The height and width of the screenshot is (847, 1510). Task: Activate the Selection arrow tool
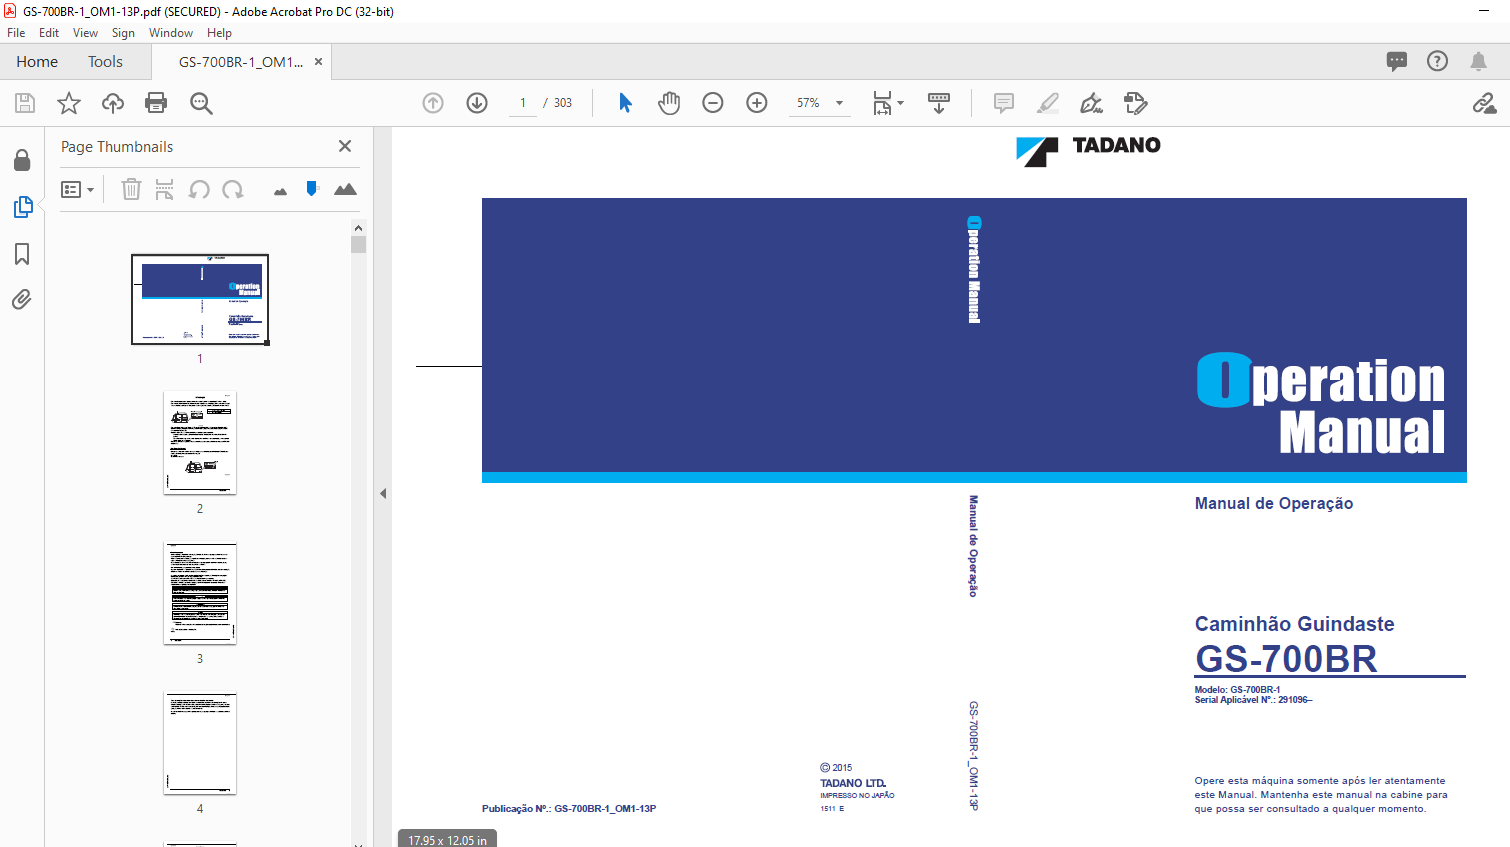coord(625,103)
